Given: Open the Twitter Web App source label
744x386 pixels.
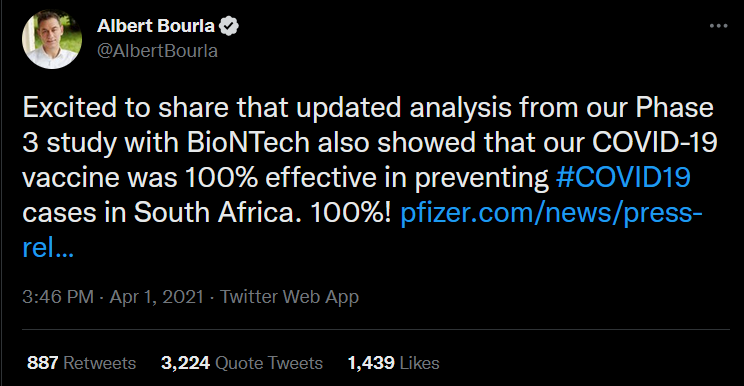Looking at the screenshot, I should pyautogui.click(x=289, y=297).
